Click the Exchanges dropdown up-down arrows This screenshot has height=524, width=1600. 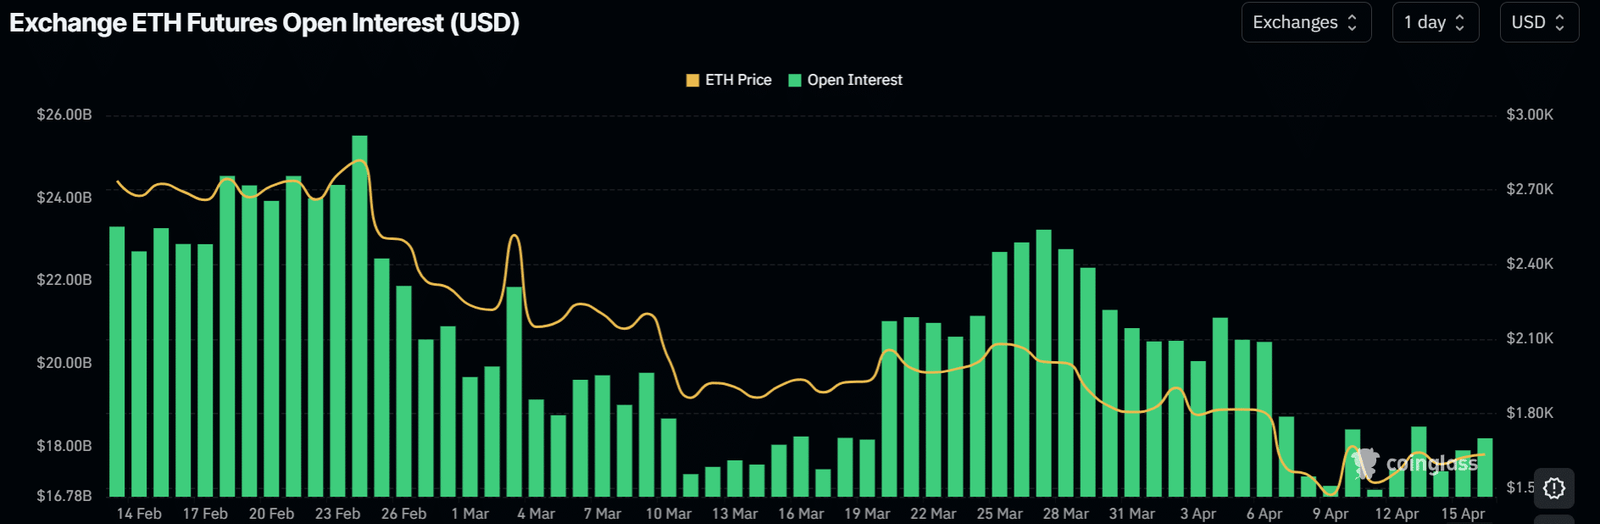coord(1352,23)
